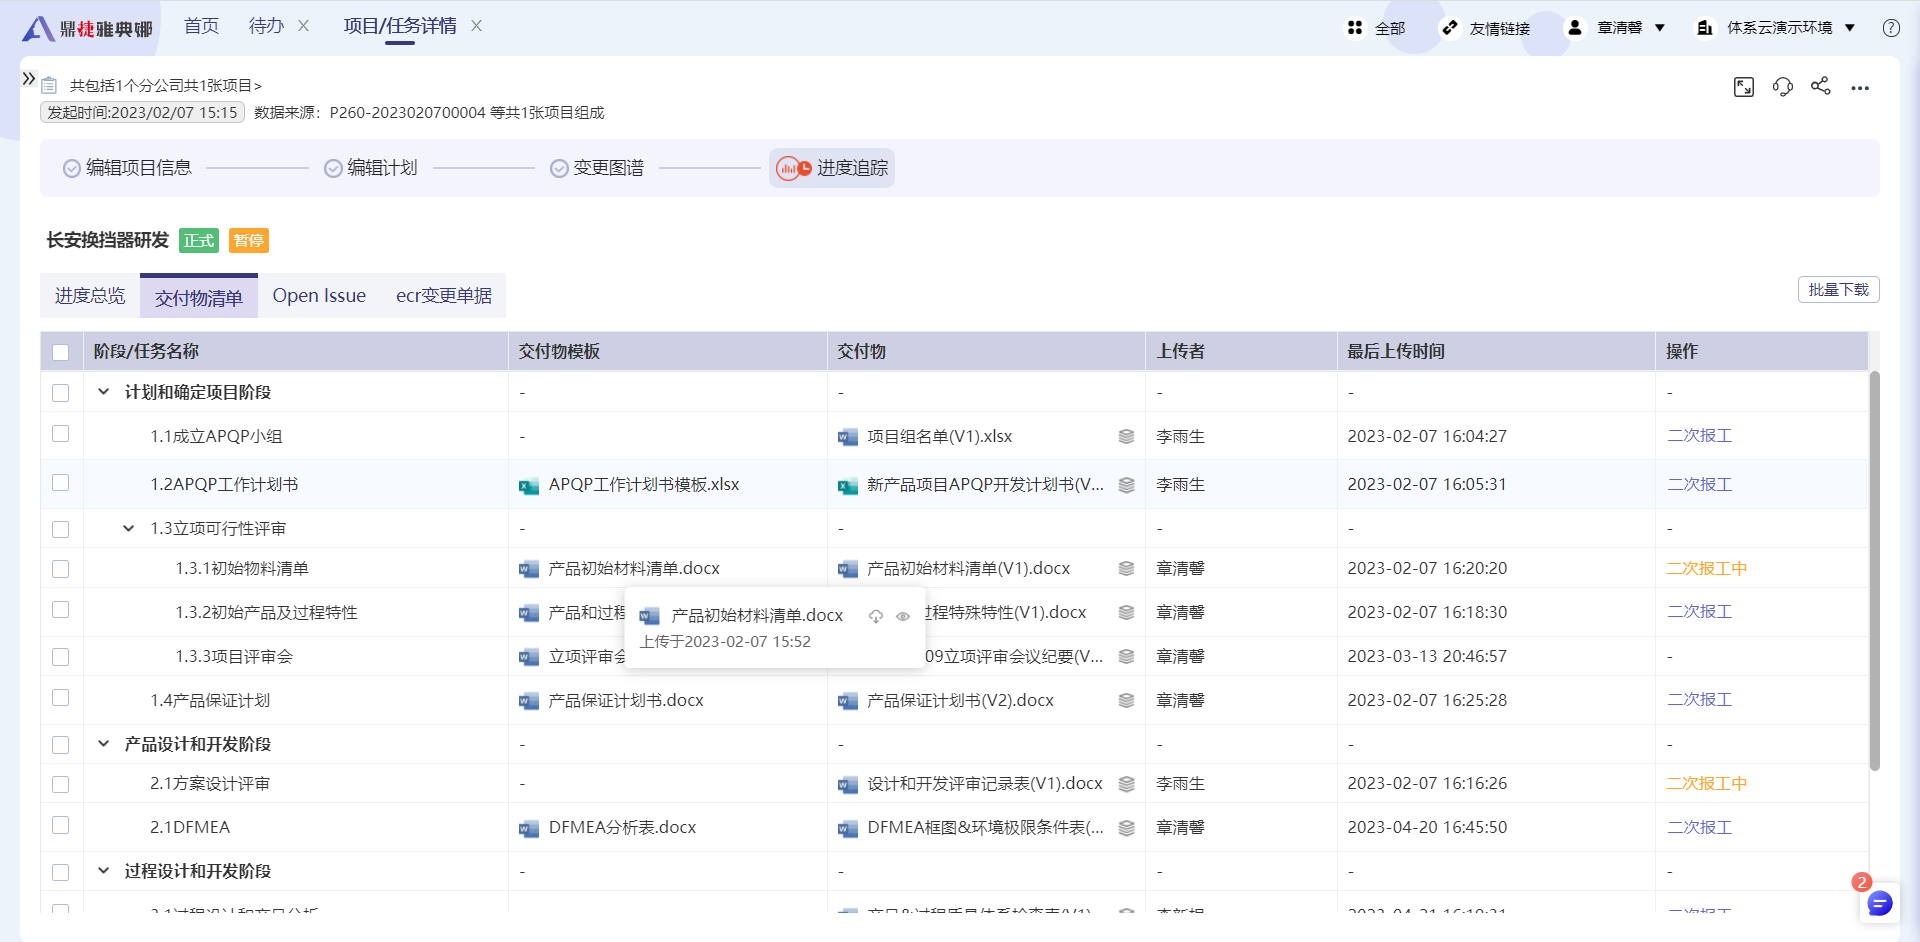1920x942 pixels.
Task: Click version stack icon for 产品初始材料清单(V1).docx
Action: tap(1126, 568)
